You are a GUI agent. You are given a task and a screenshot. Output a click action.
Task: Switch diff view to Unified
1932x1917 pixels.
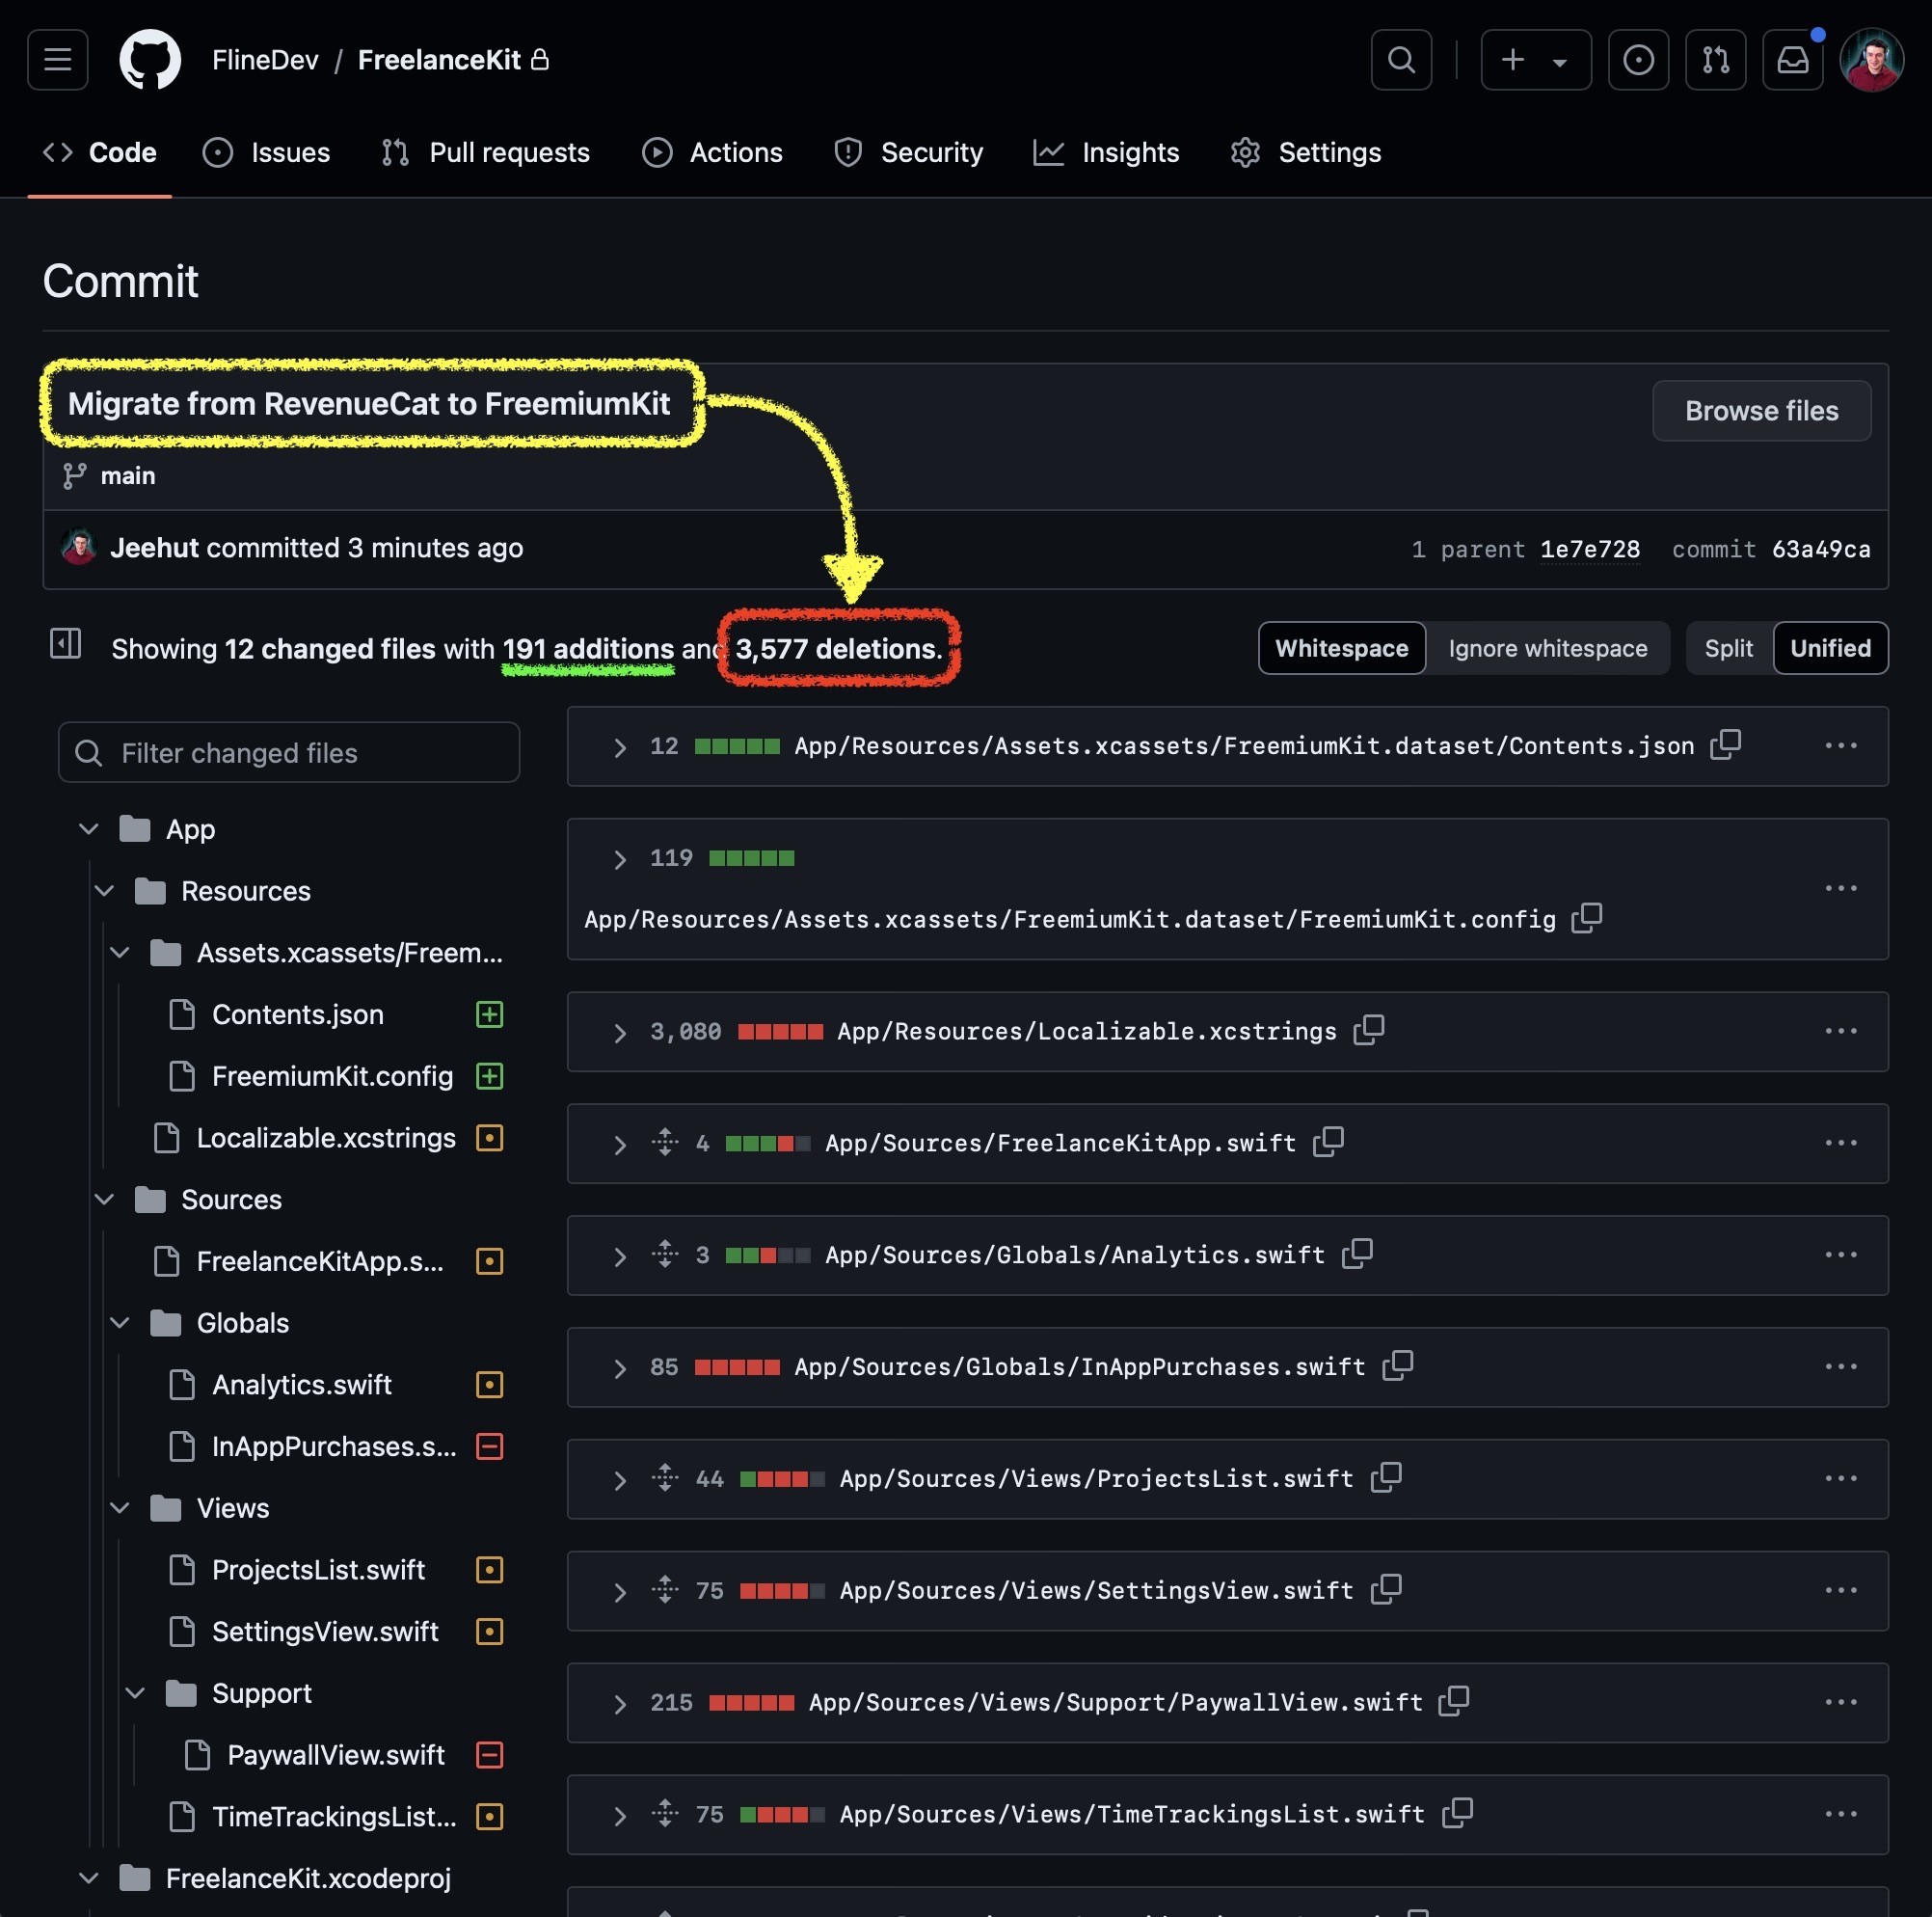[1830, 648]
